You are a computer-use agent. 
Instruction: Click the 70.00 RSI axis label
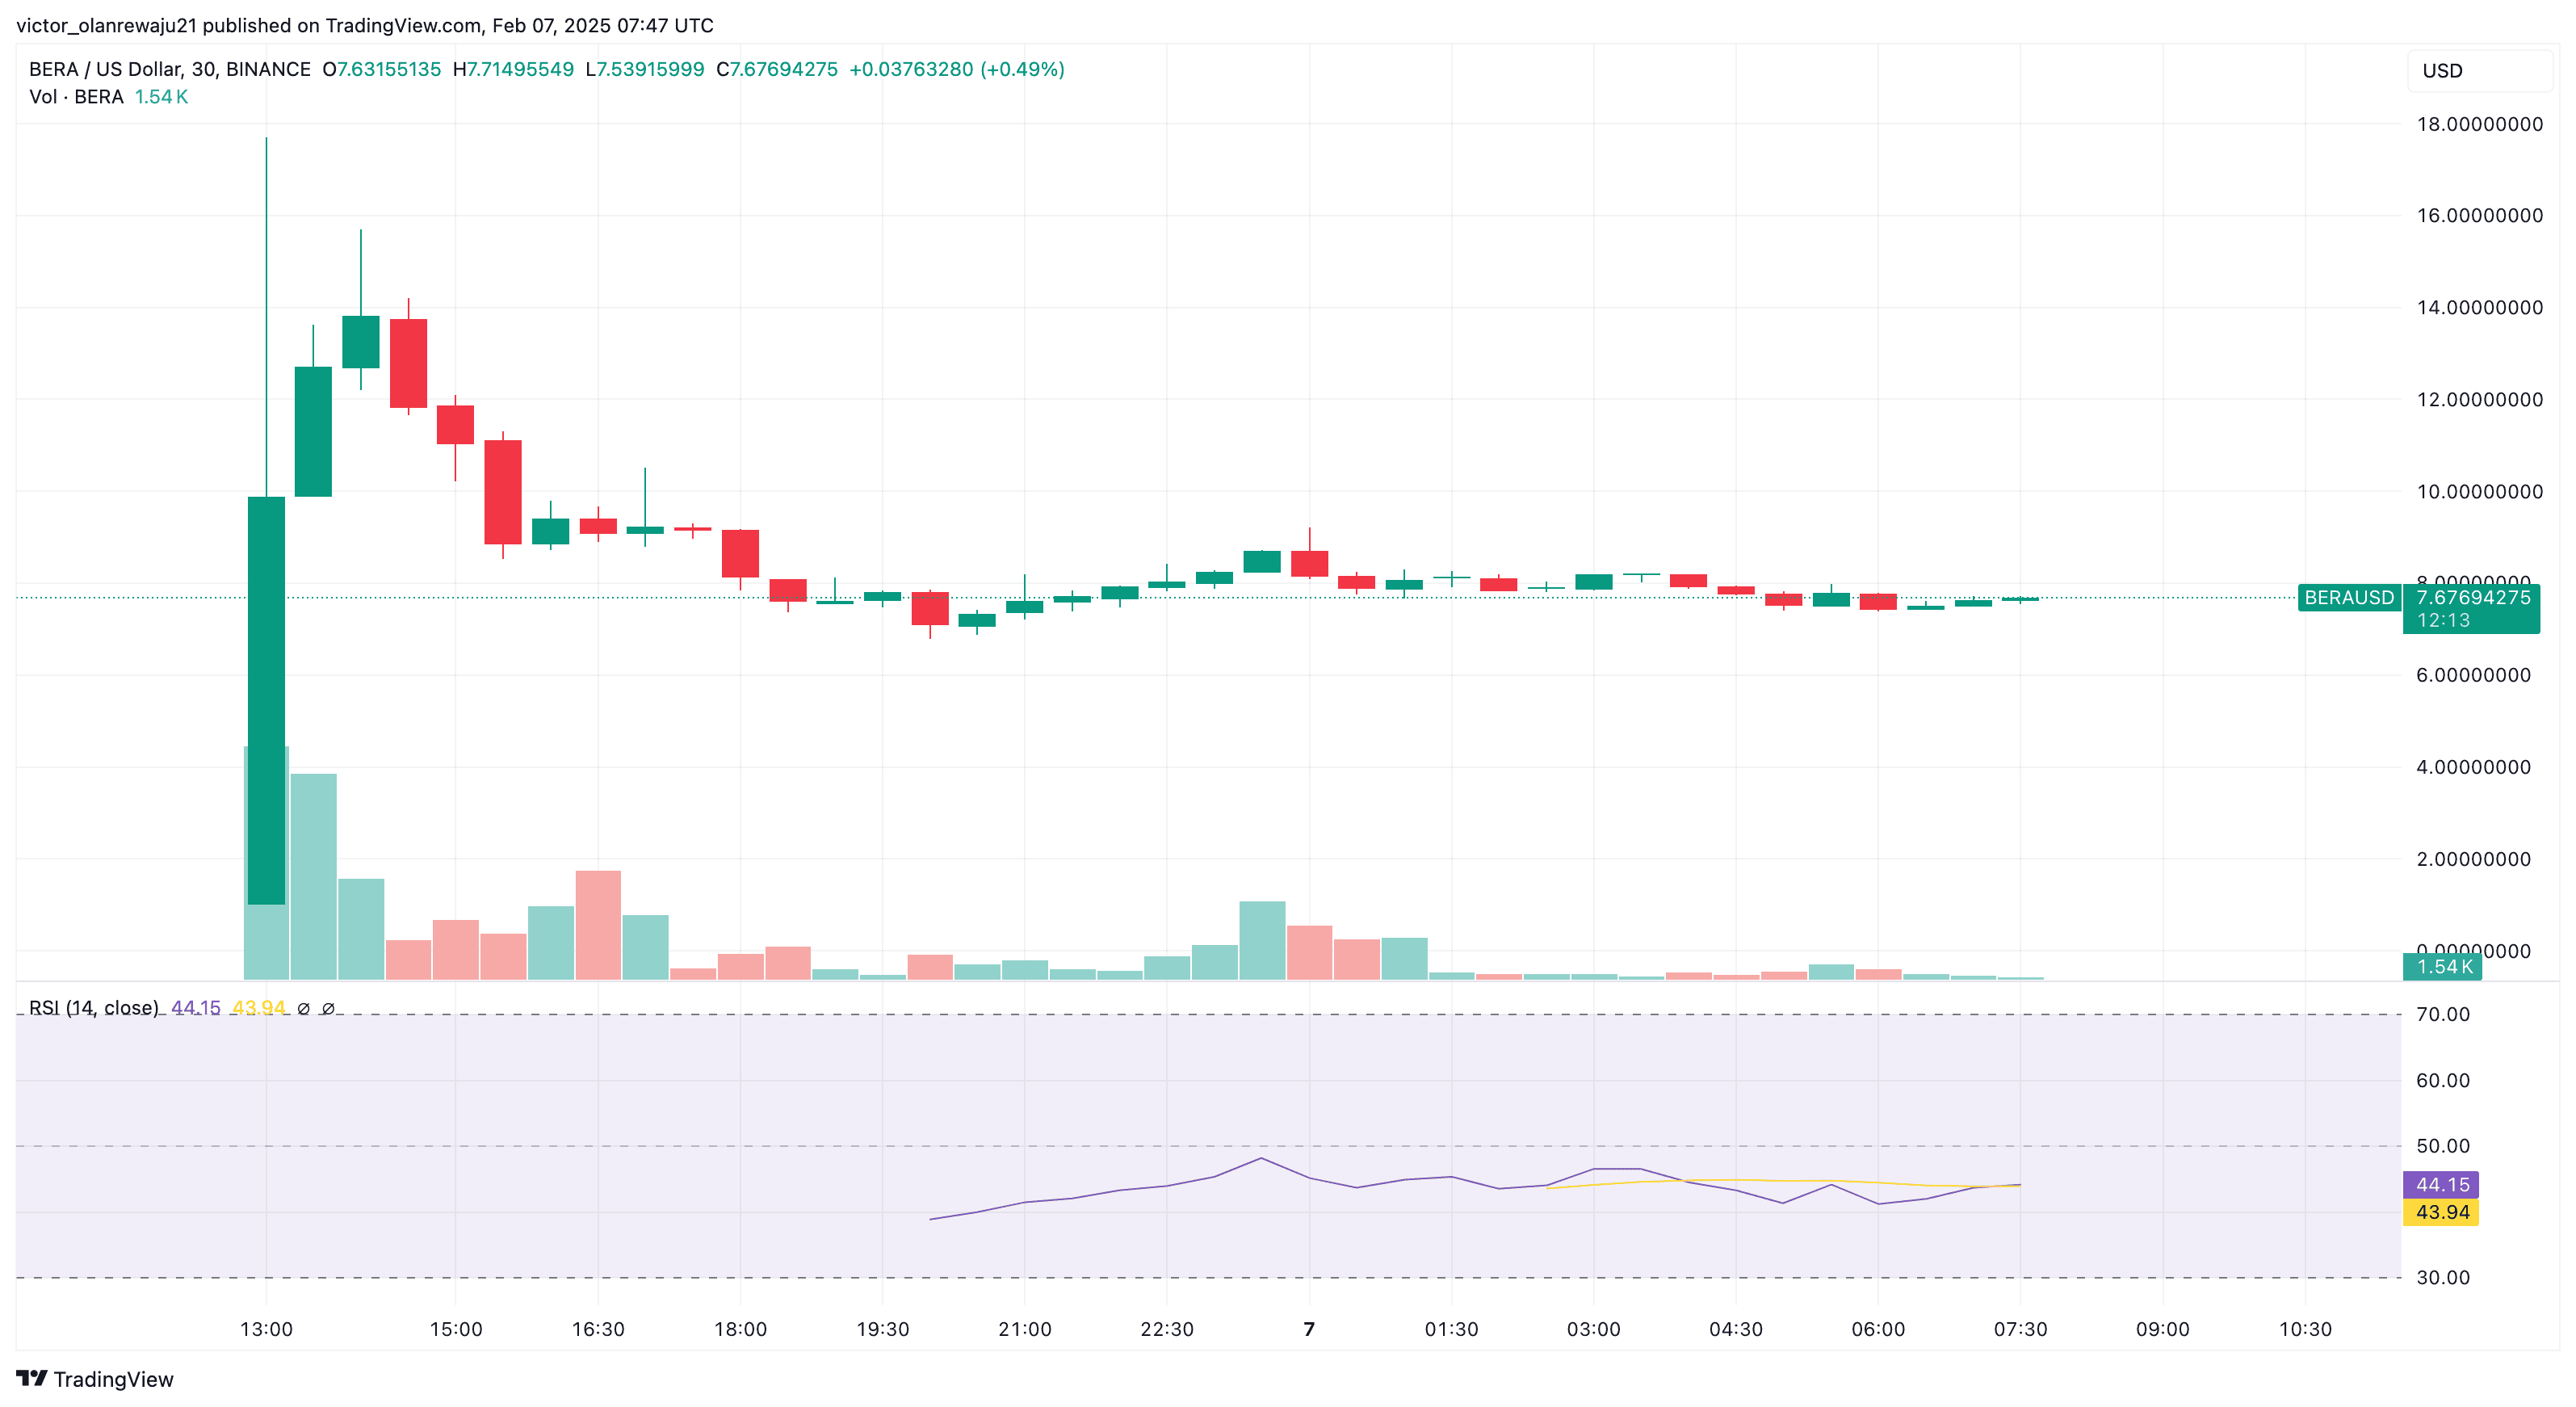(2442, 1014)
